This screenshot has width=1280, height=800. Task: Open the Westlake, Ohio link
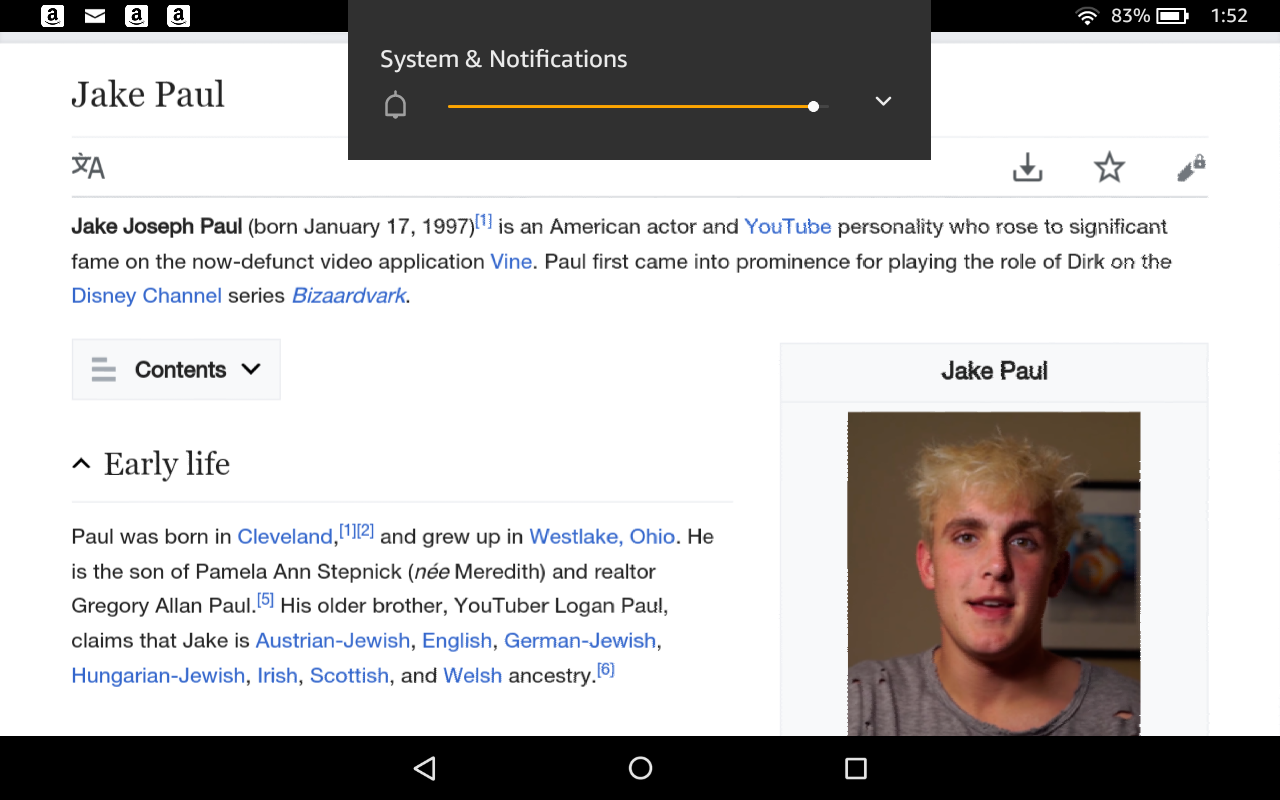pos(602,537)
